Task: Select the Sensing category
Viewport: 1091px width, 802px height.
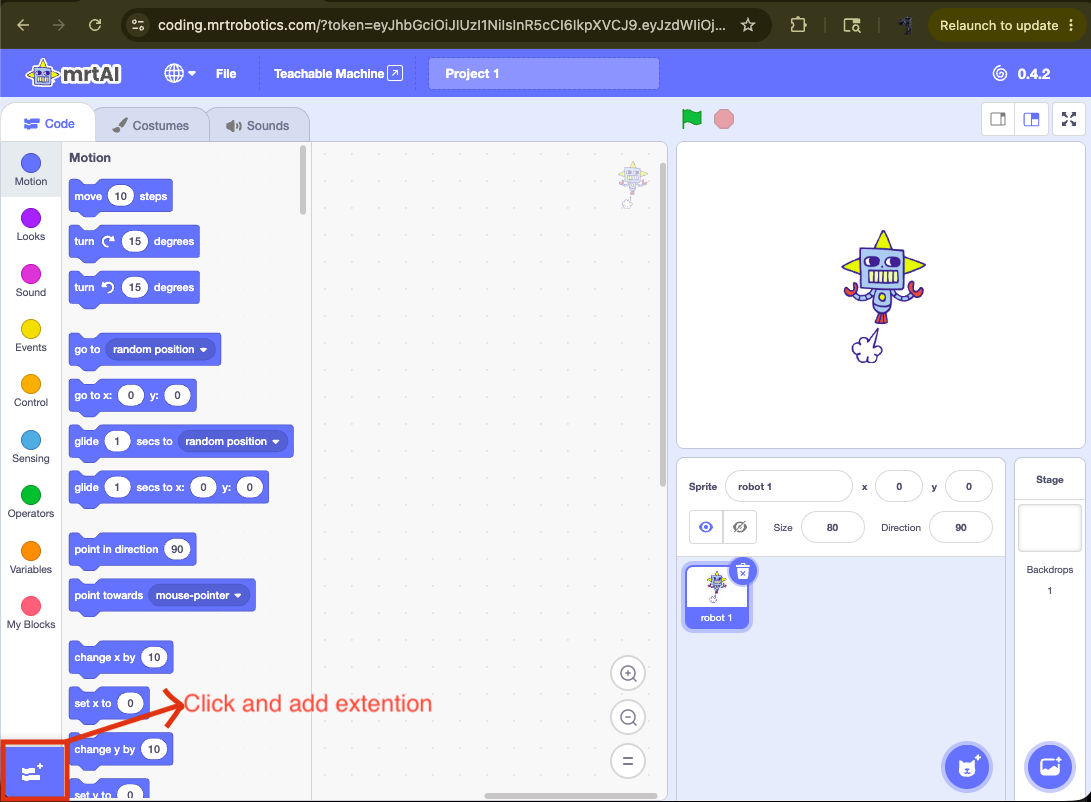Action: tap(31, 446)
